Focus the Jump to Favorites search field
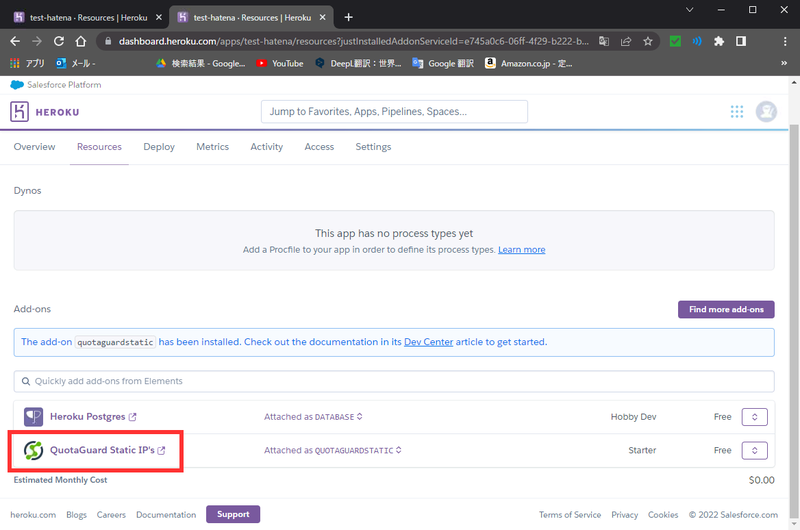The height and width of the screenshot is (530, 800). click(394, 112)
